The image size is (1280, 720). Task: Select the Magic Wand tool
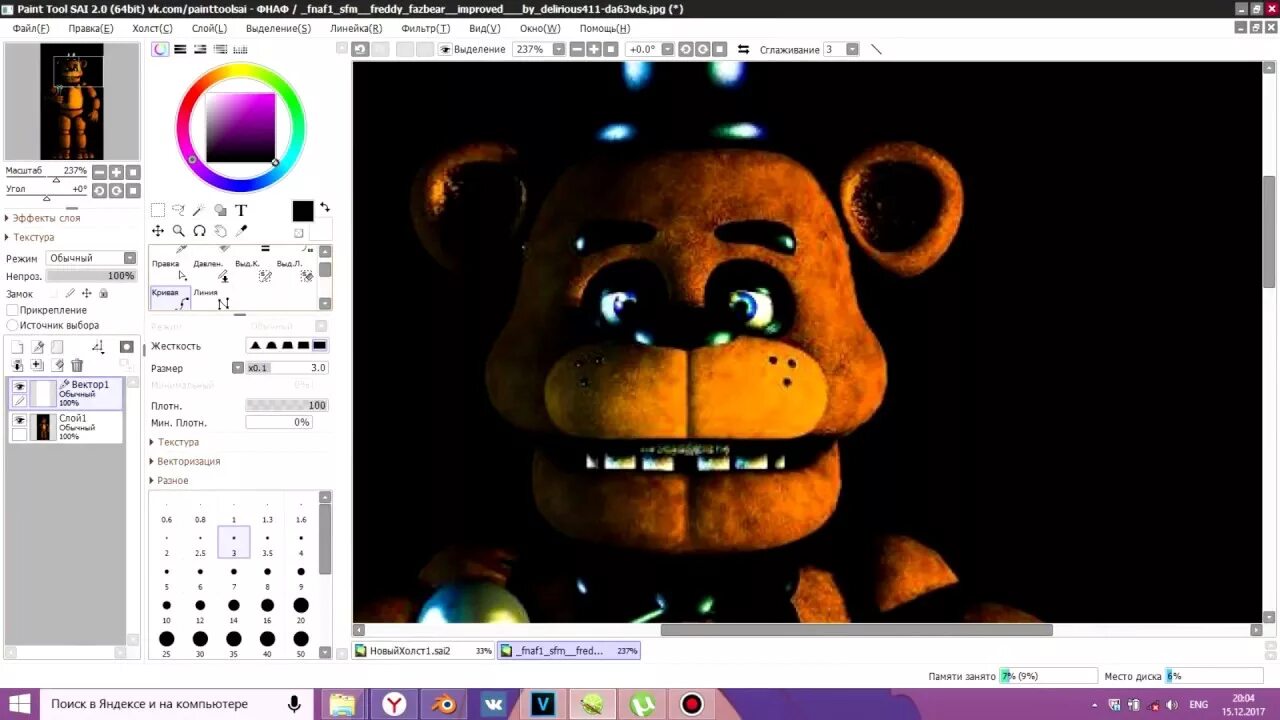tap(199, 210)
